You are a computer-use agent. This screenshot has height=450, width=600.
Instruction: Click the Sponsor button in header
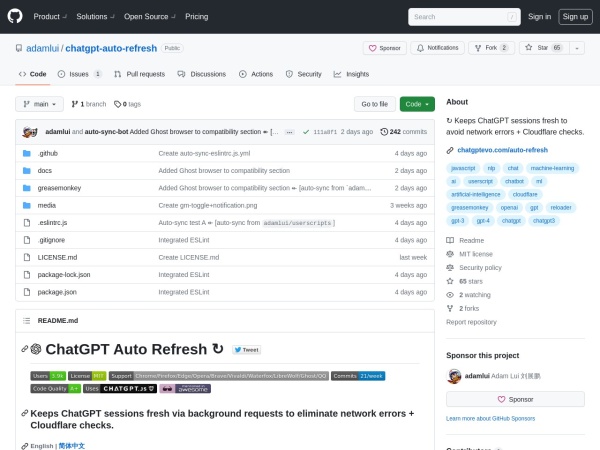(x=385, y=48)
